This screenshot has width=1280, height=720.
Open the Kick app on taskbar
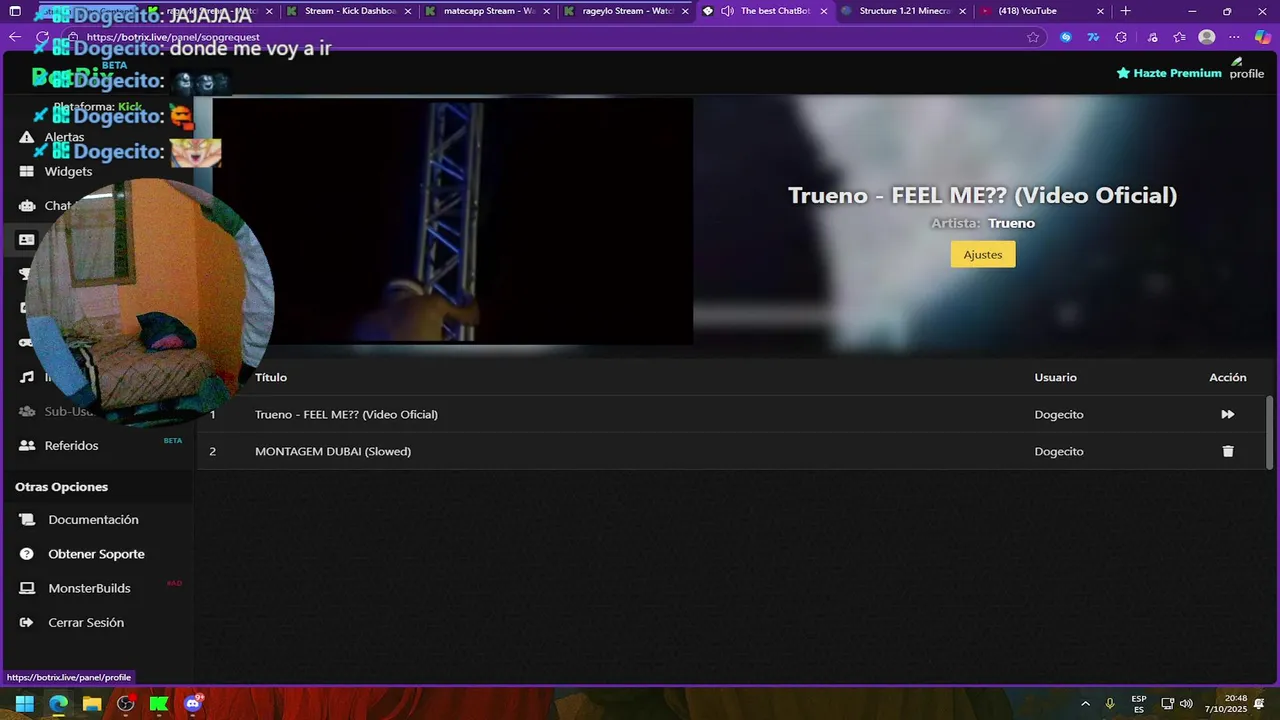tap(159, 704)
